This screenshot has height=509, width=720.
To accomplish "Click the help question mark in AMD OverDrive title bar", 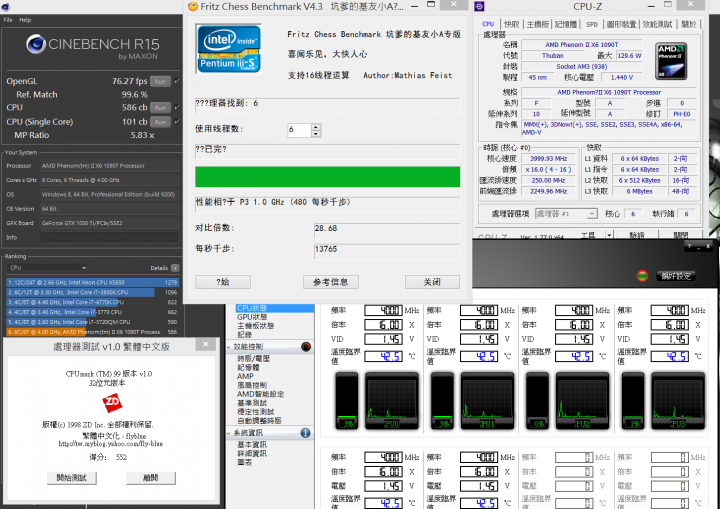I will tap(689, 247).
